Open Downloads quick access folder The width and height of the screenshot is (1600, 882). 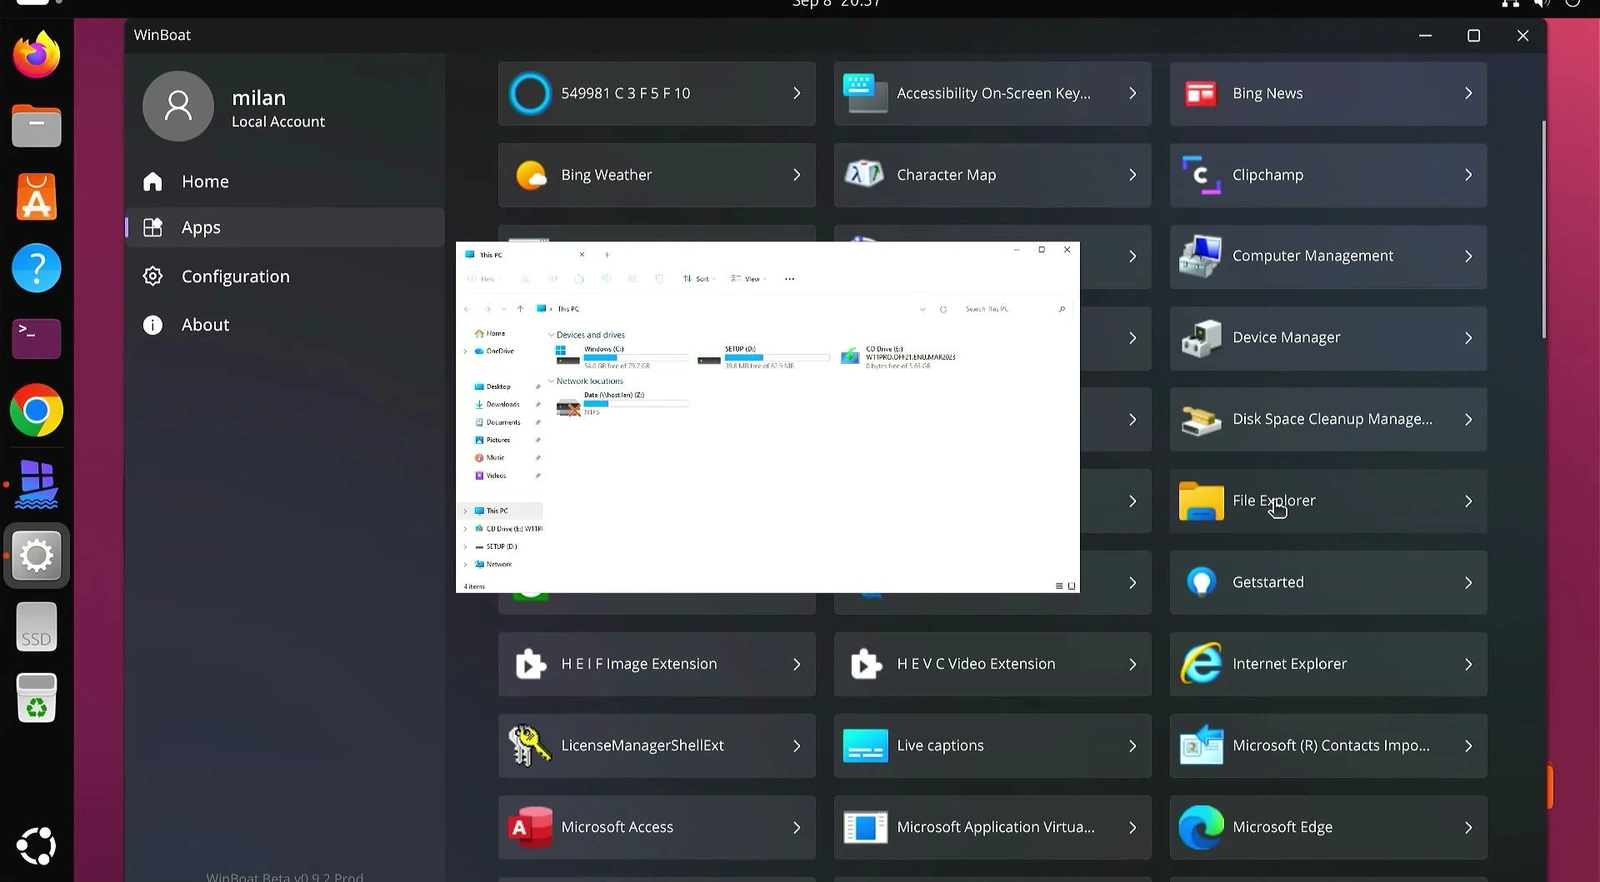tap(497, 404)
